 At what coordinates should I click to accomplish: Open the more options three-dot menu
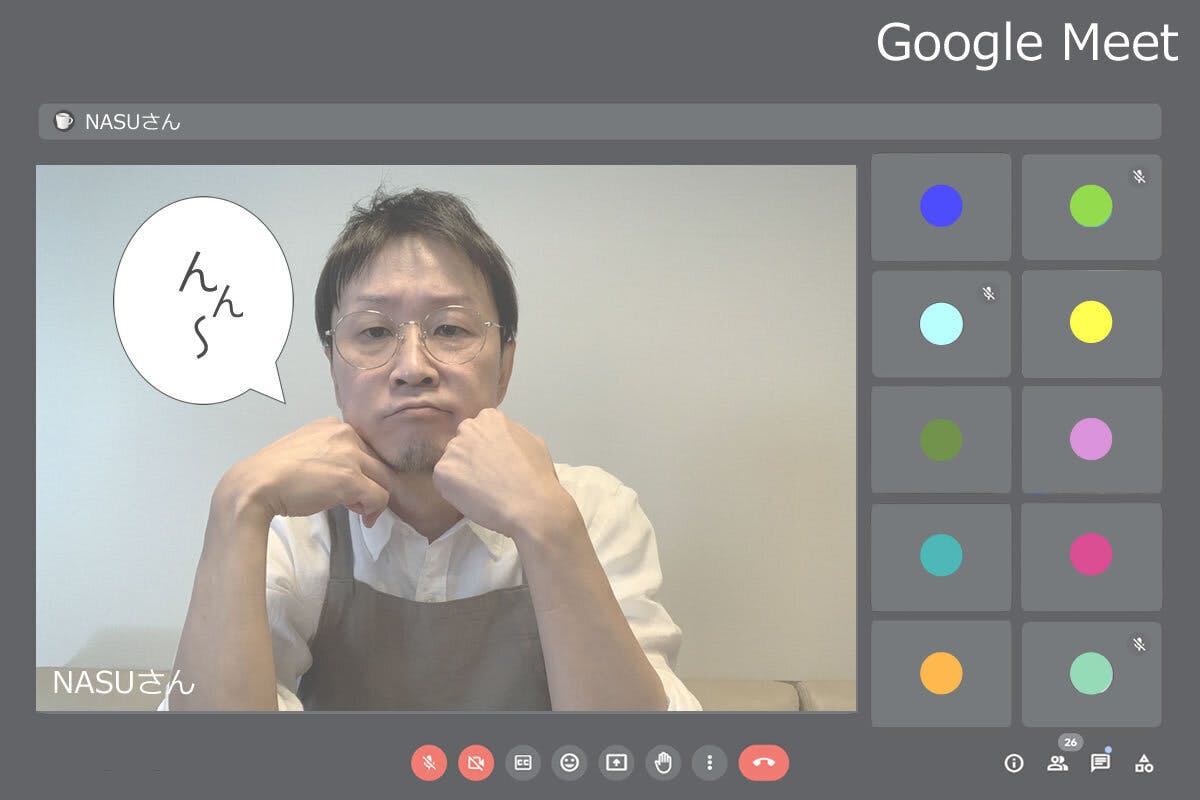710,763
